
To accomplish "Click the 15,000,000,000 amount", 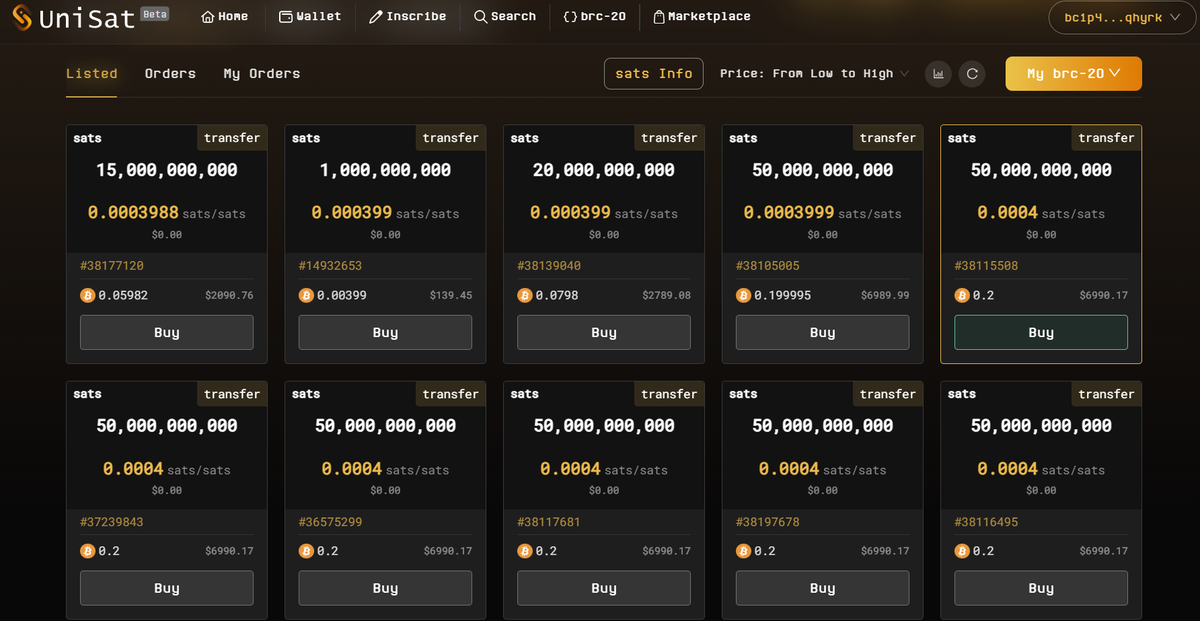I will tap(167, 170).
